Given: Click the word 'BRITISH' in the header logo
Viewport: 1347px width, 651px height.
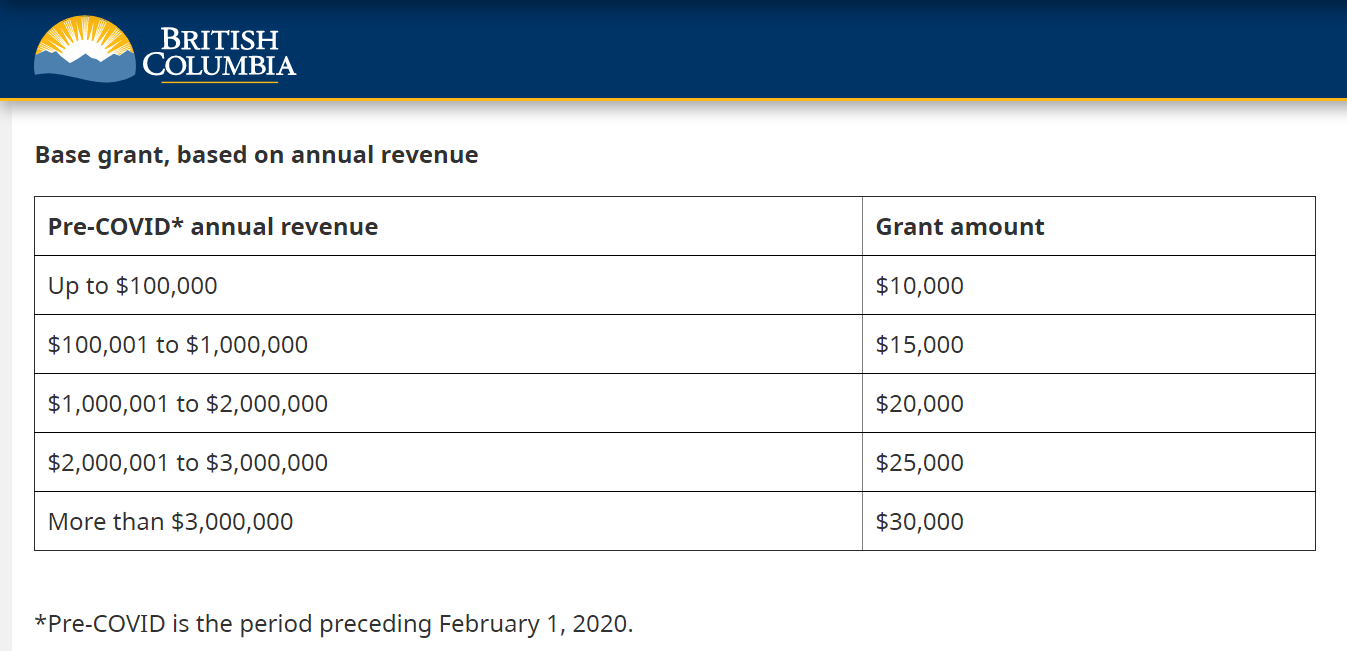Looking at the screenshot, I should (x=219, y=40).
